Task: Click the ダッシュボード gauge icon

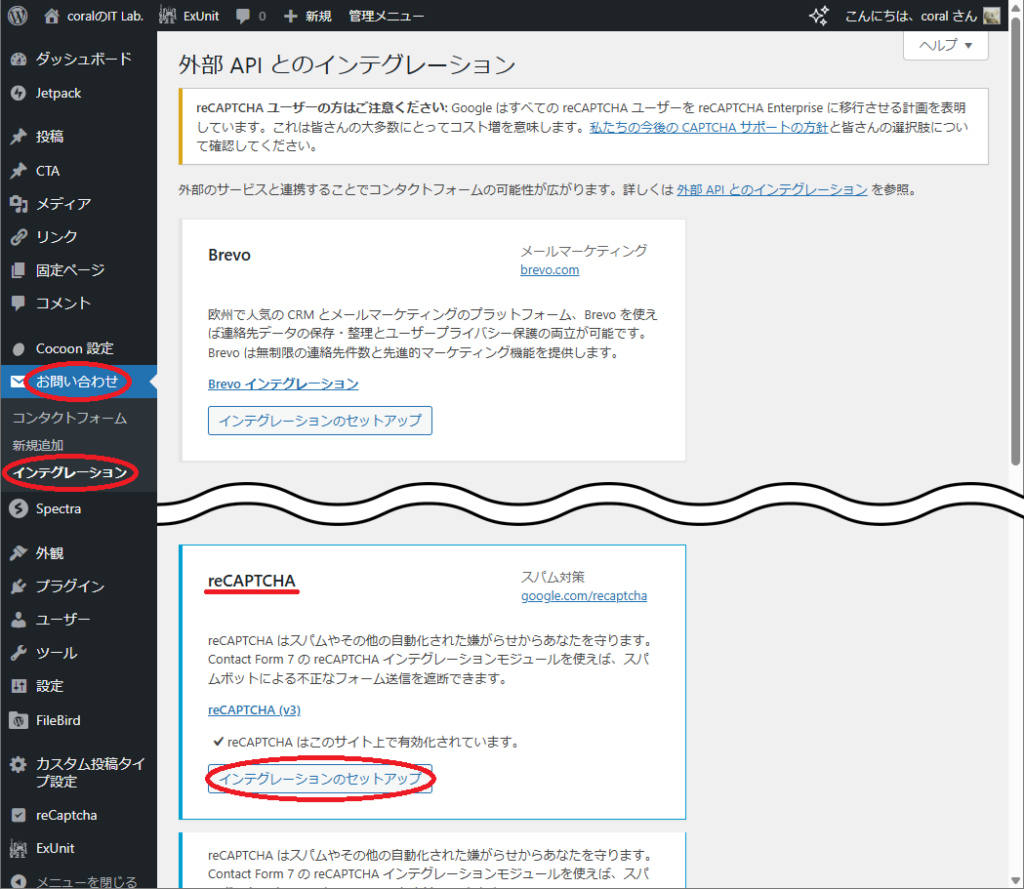Action: (18, 59)
